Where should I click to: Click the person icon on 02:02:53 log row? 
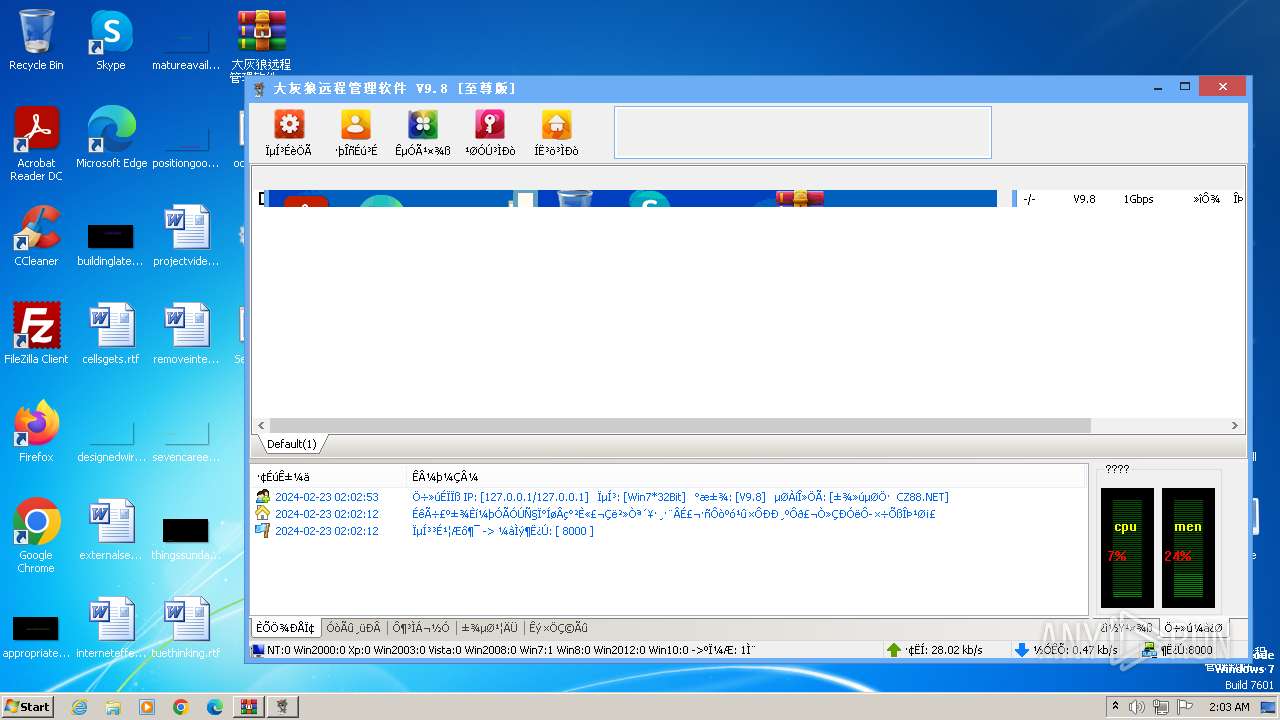click(263, 496)
